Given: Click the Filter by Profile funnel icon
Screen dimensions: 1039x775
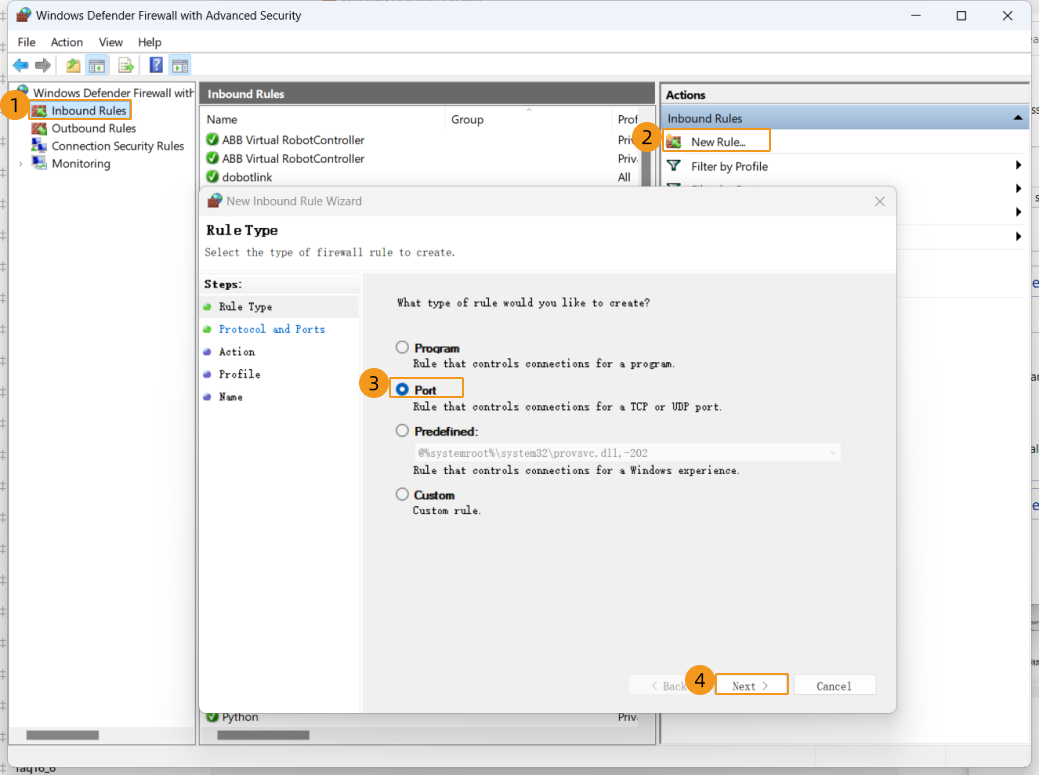Looking at the screenshot, I should click(674, 166).
